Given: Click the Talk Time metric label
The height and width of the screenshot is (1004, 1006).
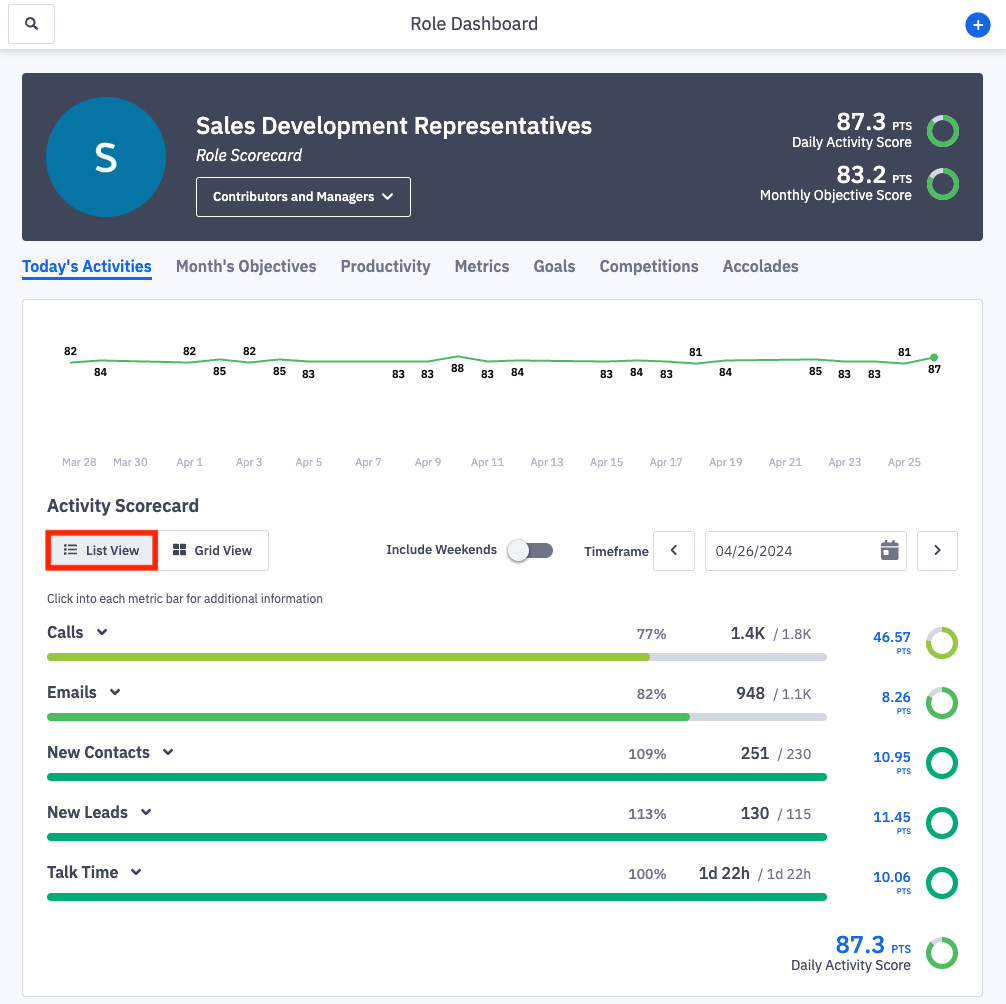Looking at the screenshot, I should point(82,872).
